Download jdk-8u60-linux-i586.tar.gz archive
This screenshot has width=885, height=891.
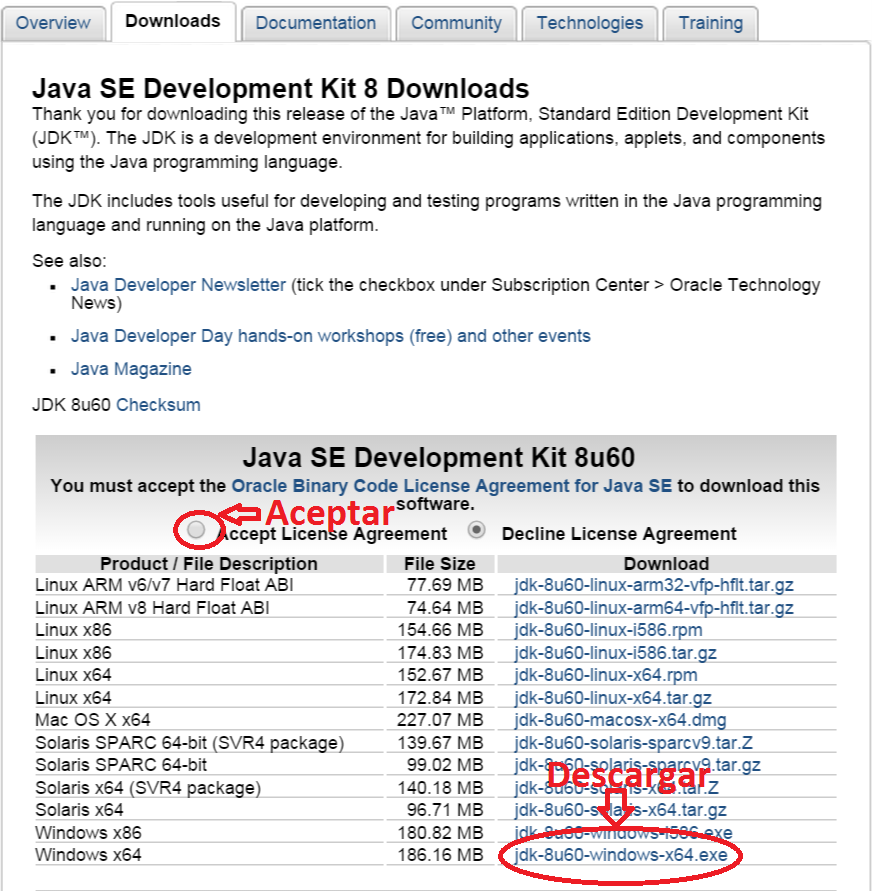tap(615, 653)
